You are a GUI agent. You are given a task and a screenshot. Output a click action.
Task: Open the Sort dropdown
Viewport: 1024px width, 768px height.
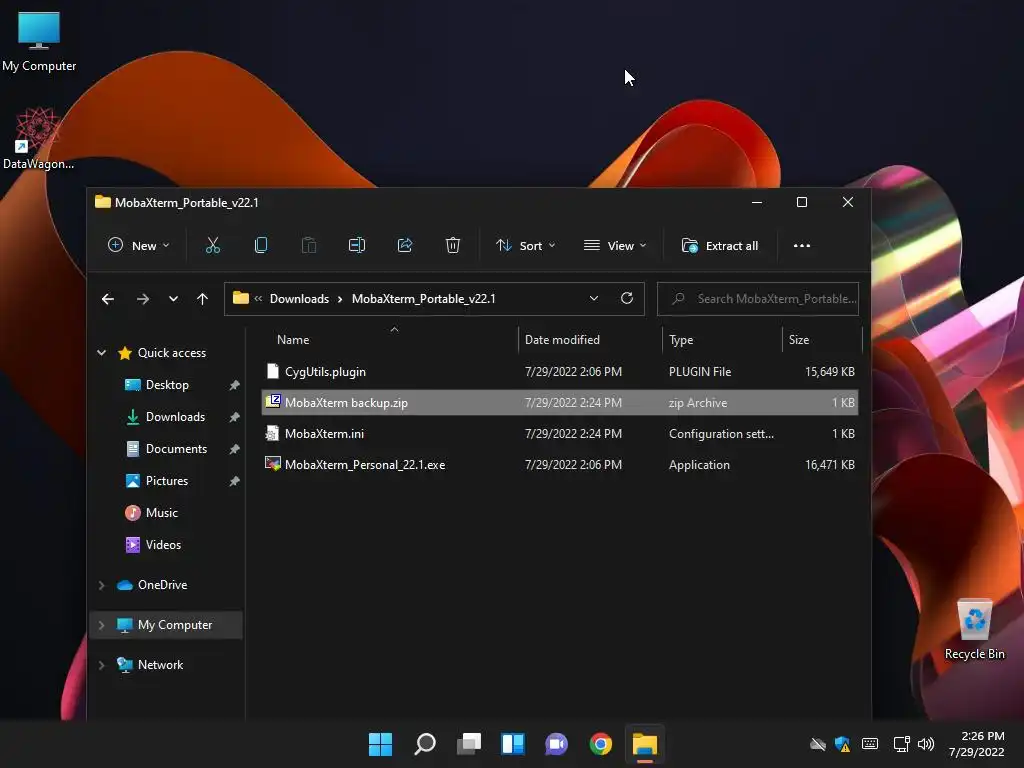pyautogui.click(x=526, y=246)
